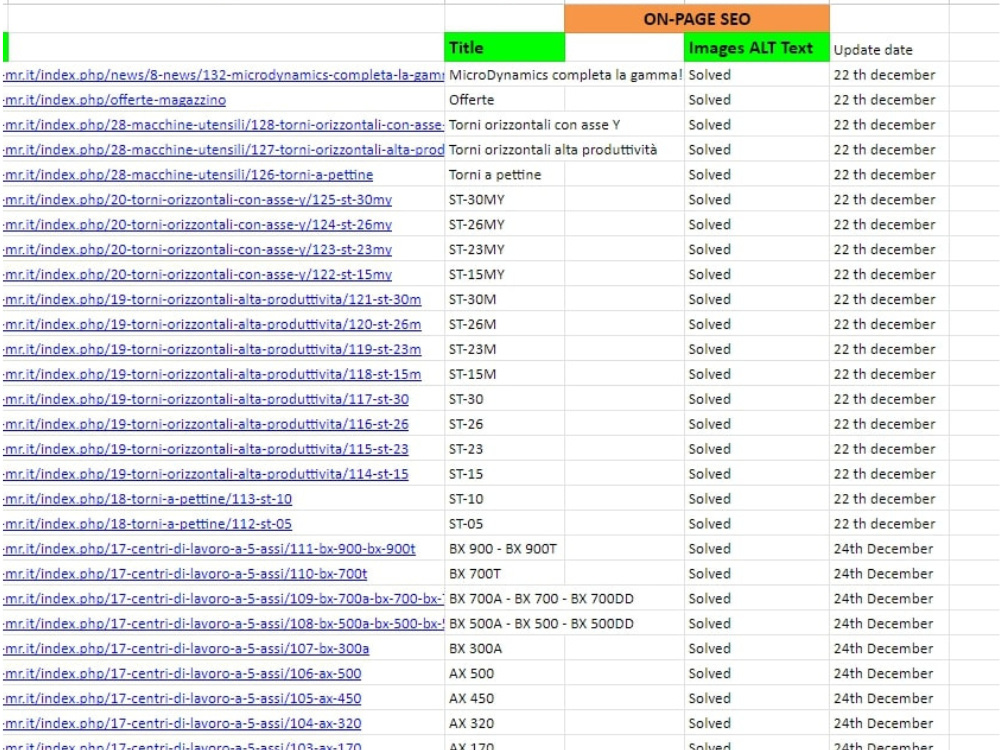Viewport: 1000px width, 750px height.
Task: Select the 'ST-26' title cell
Action: click(x=504, y=424)
